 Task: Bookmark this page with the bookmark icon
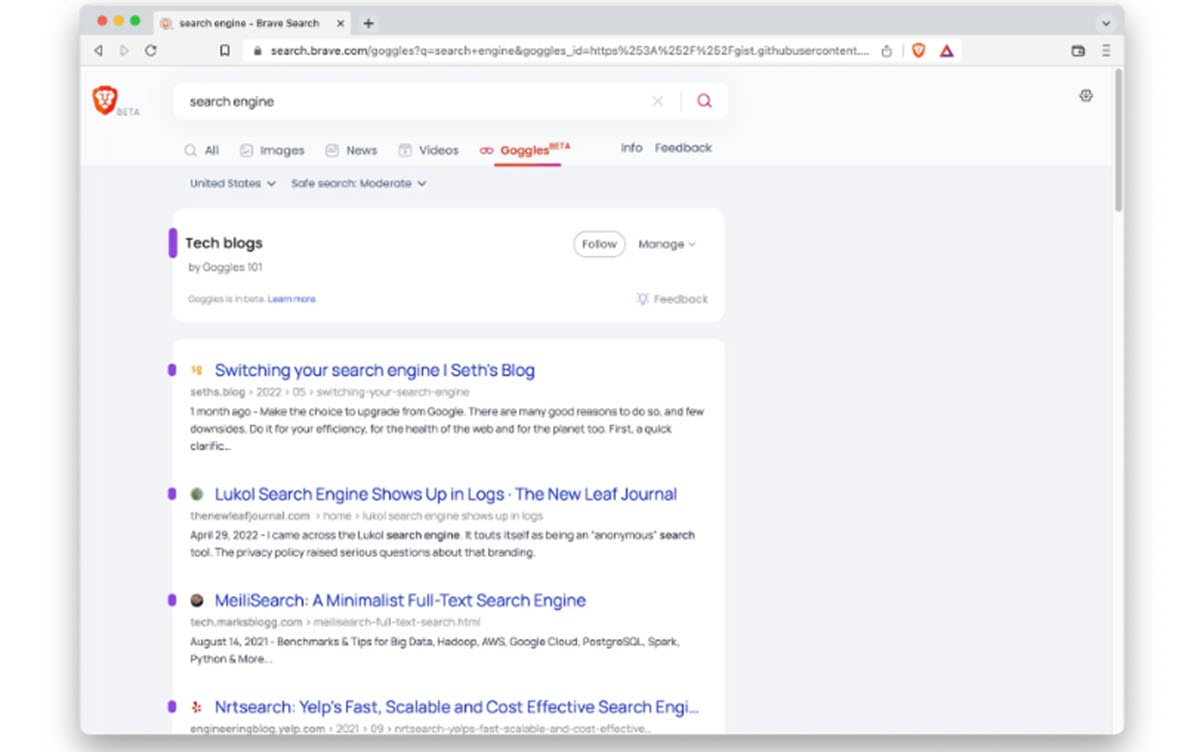click(225, 50)
